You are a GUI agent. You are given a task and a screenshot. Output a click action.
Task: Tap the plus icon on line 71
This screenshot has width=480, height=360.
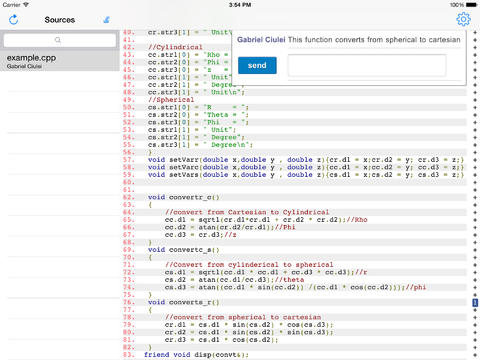(x=475, y=265)
